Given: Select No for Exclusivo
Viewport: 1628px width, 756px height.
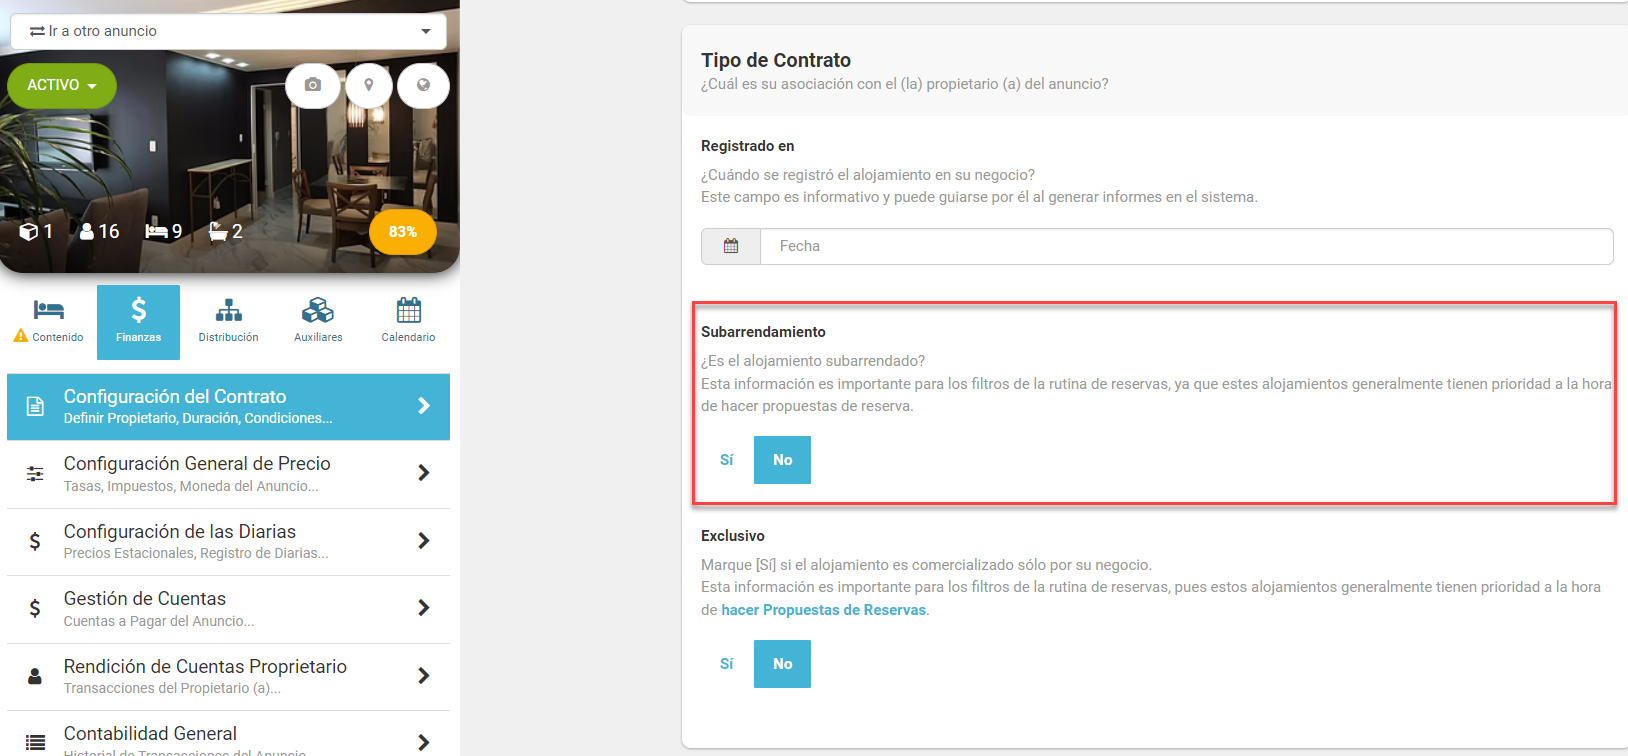Looking at the screenshot, I should (782, 664).
